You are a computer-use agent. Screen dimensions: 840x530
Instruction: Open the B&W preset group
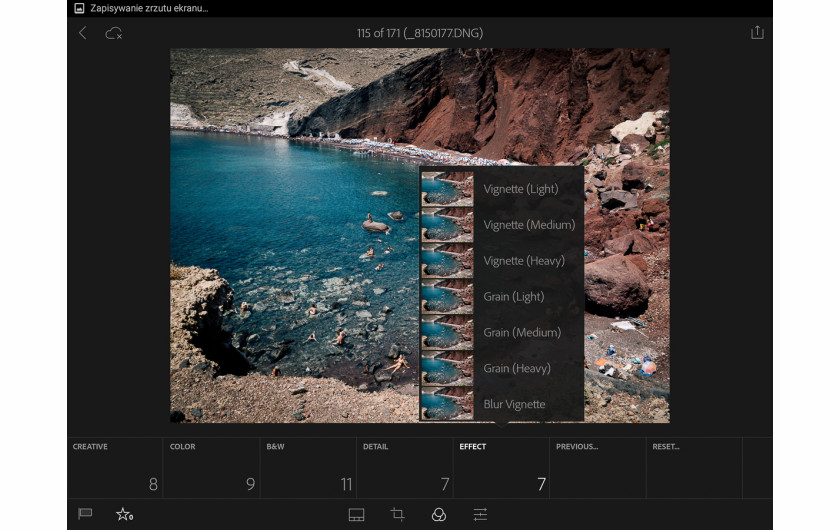pos(309,468)
